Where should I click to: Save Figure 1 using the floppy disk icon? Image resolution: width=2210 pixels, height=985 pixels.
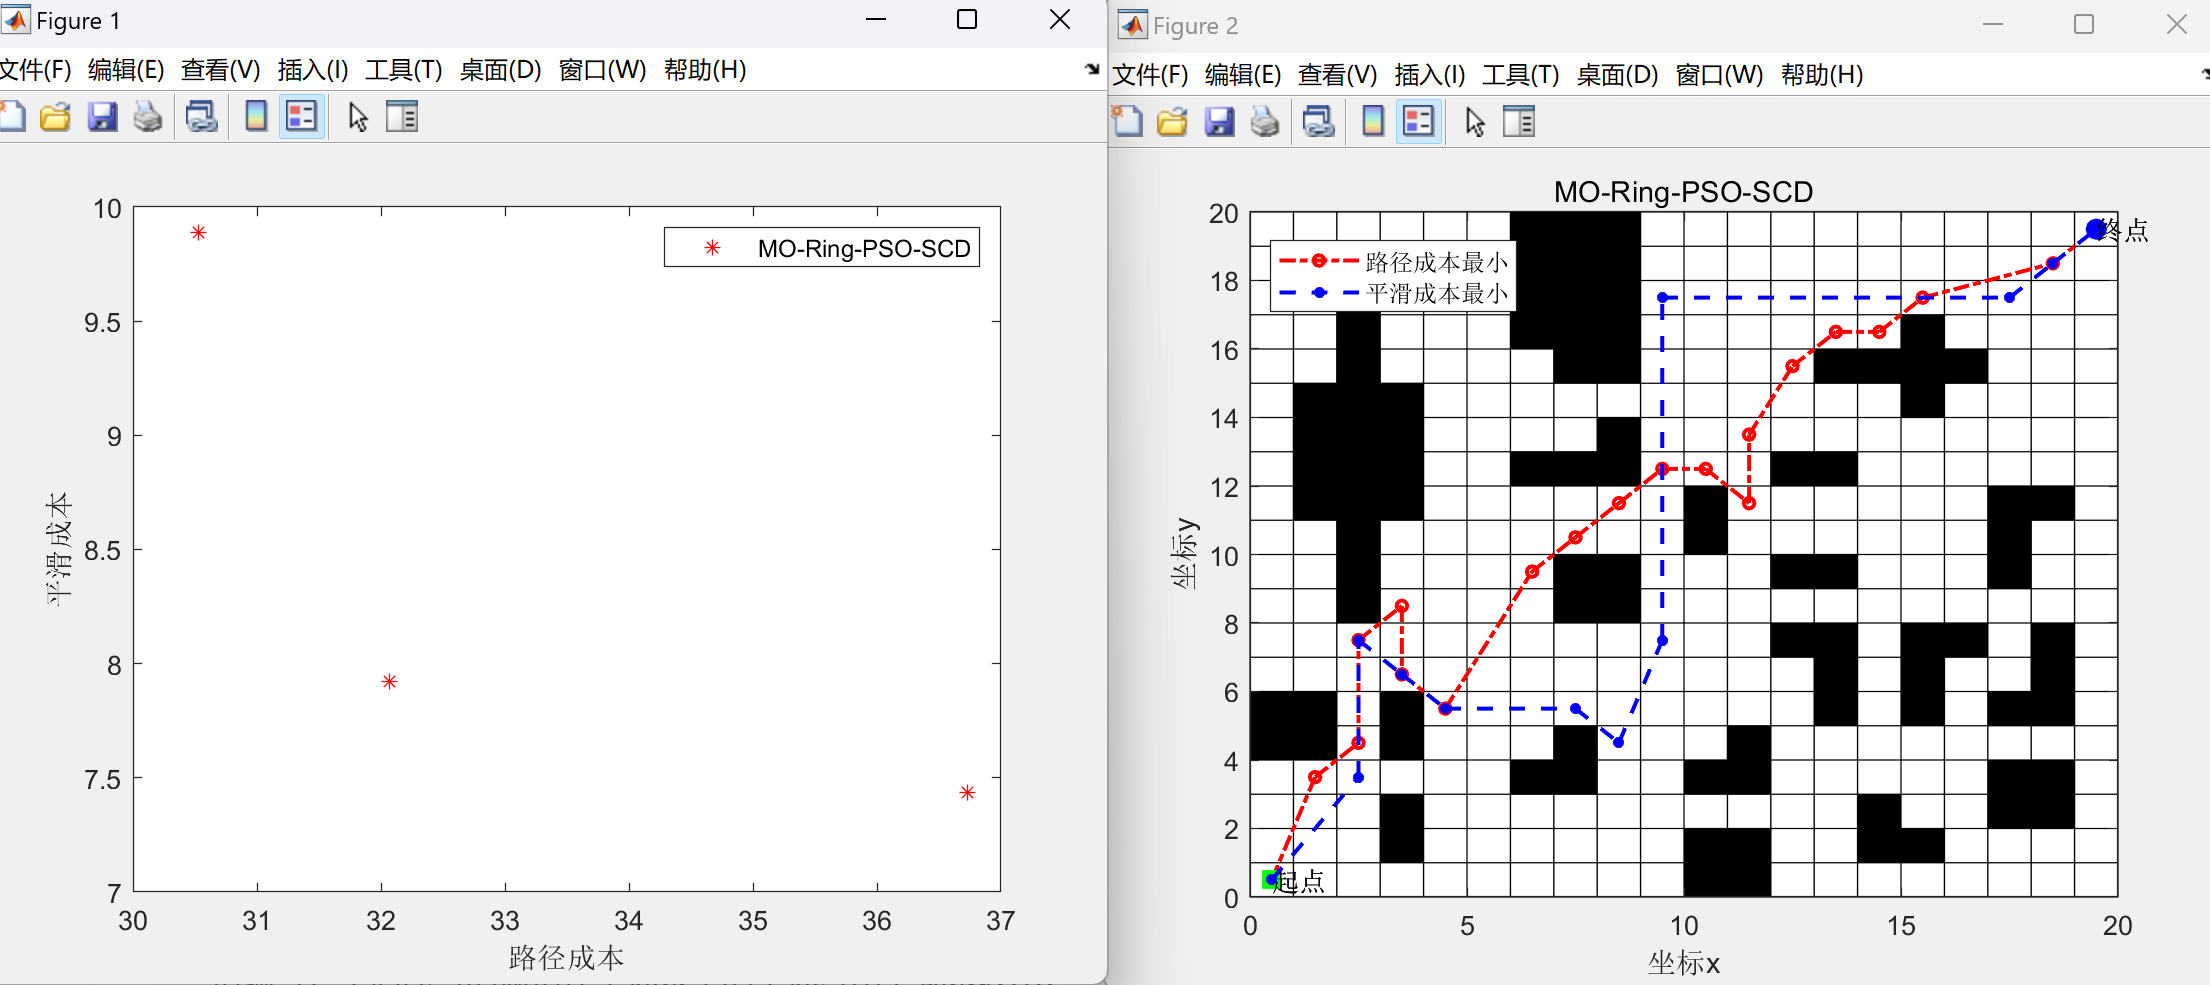102,117
